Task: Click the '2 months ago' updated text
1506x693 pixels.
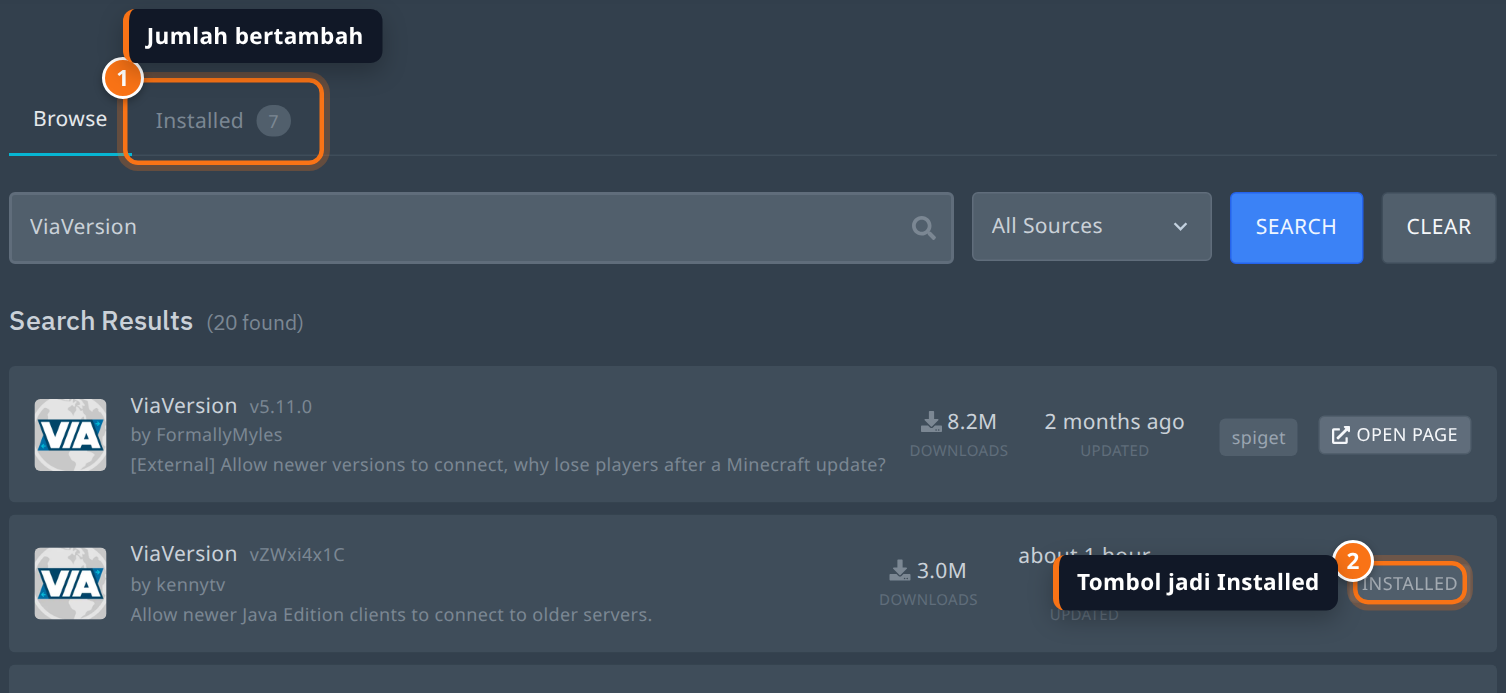Action: click(1114, 421)
